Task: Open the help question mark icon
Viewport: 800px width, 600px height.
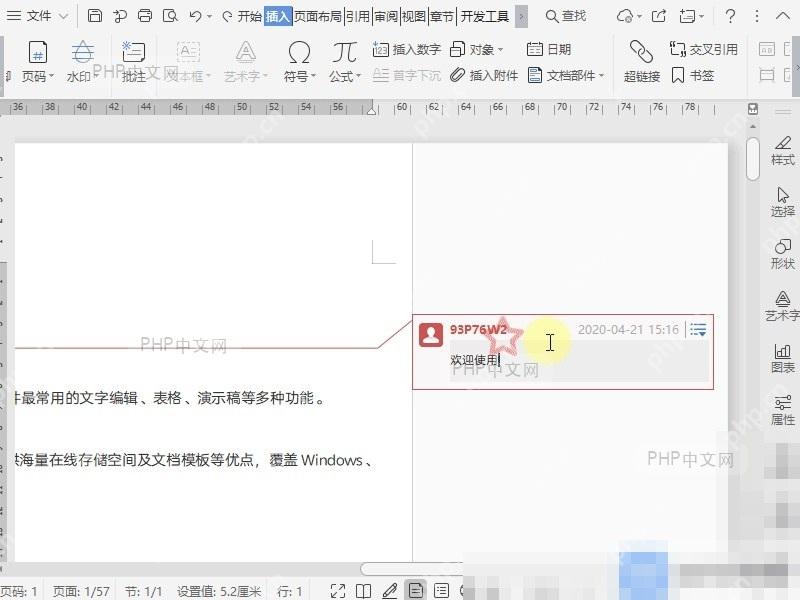Action: click(730, 16)
